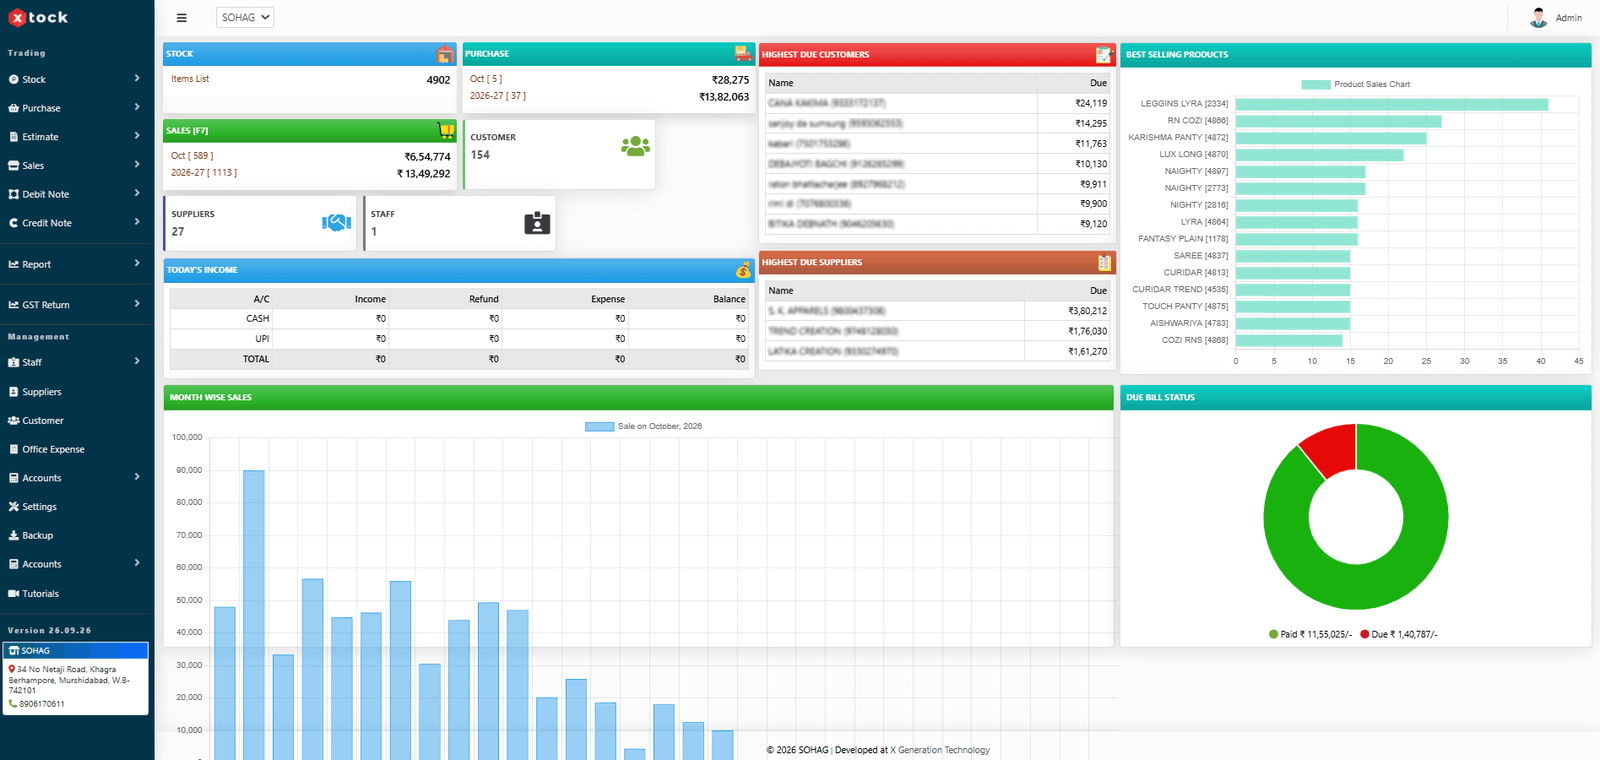Expand the Report menu in sidebar
The image size is (1600, 760).
pyautogui.click(x=77, y=264)
